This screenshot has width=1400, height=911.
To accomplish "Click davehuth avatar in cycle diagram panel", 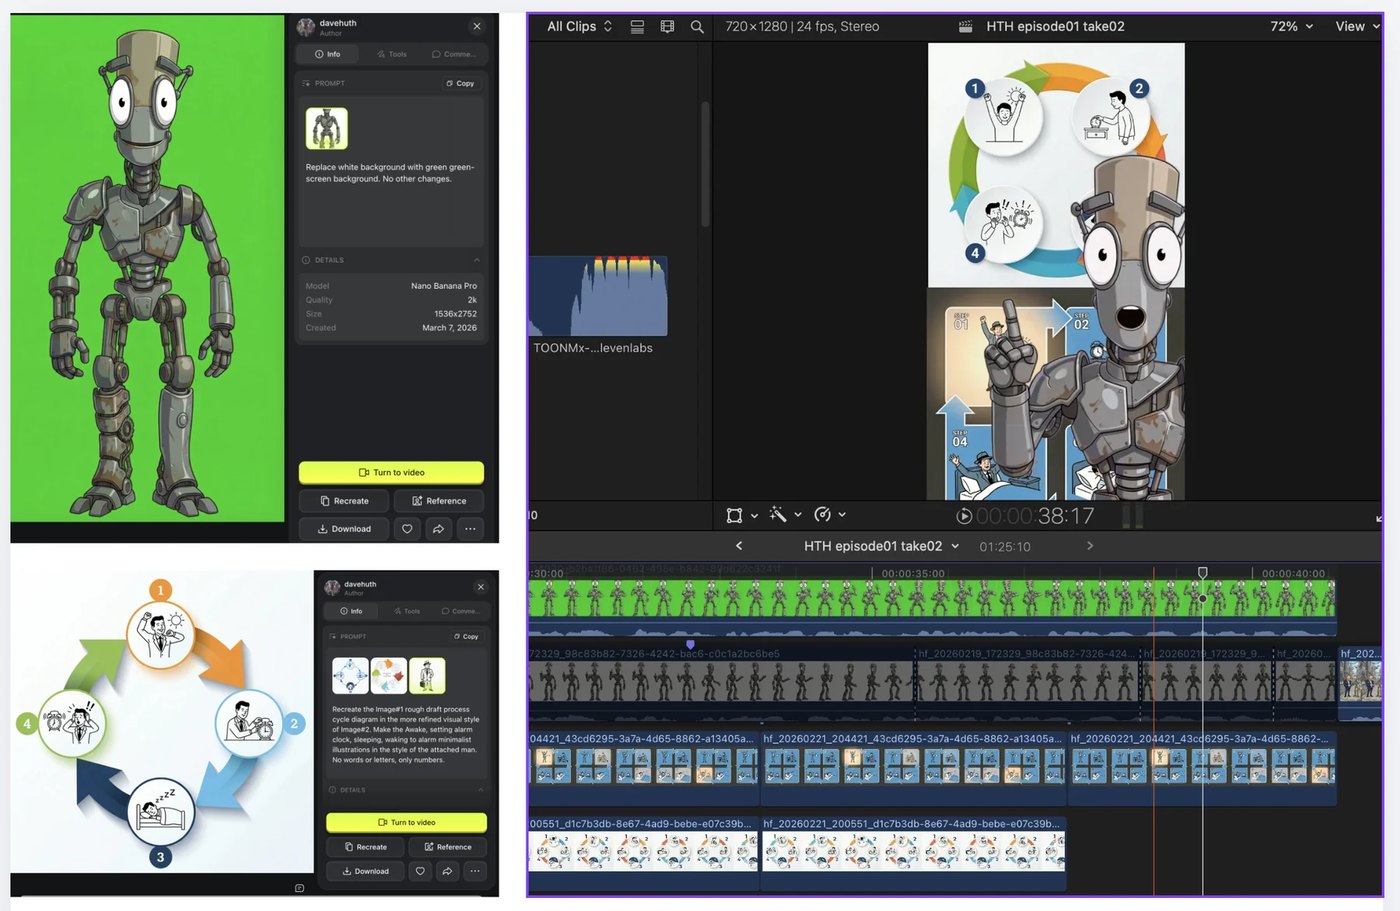I will tap(332, 588).
